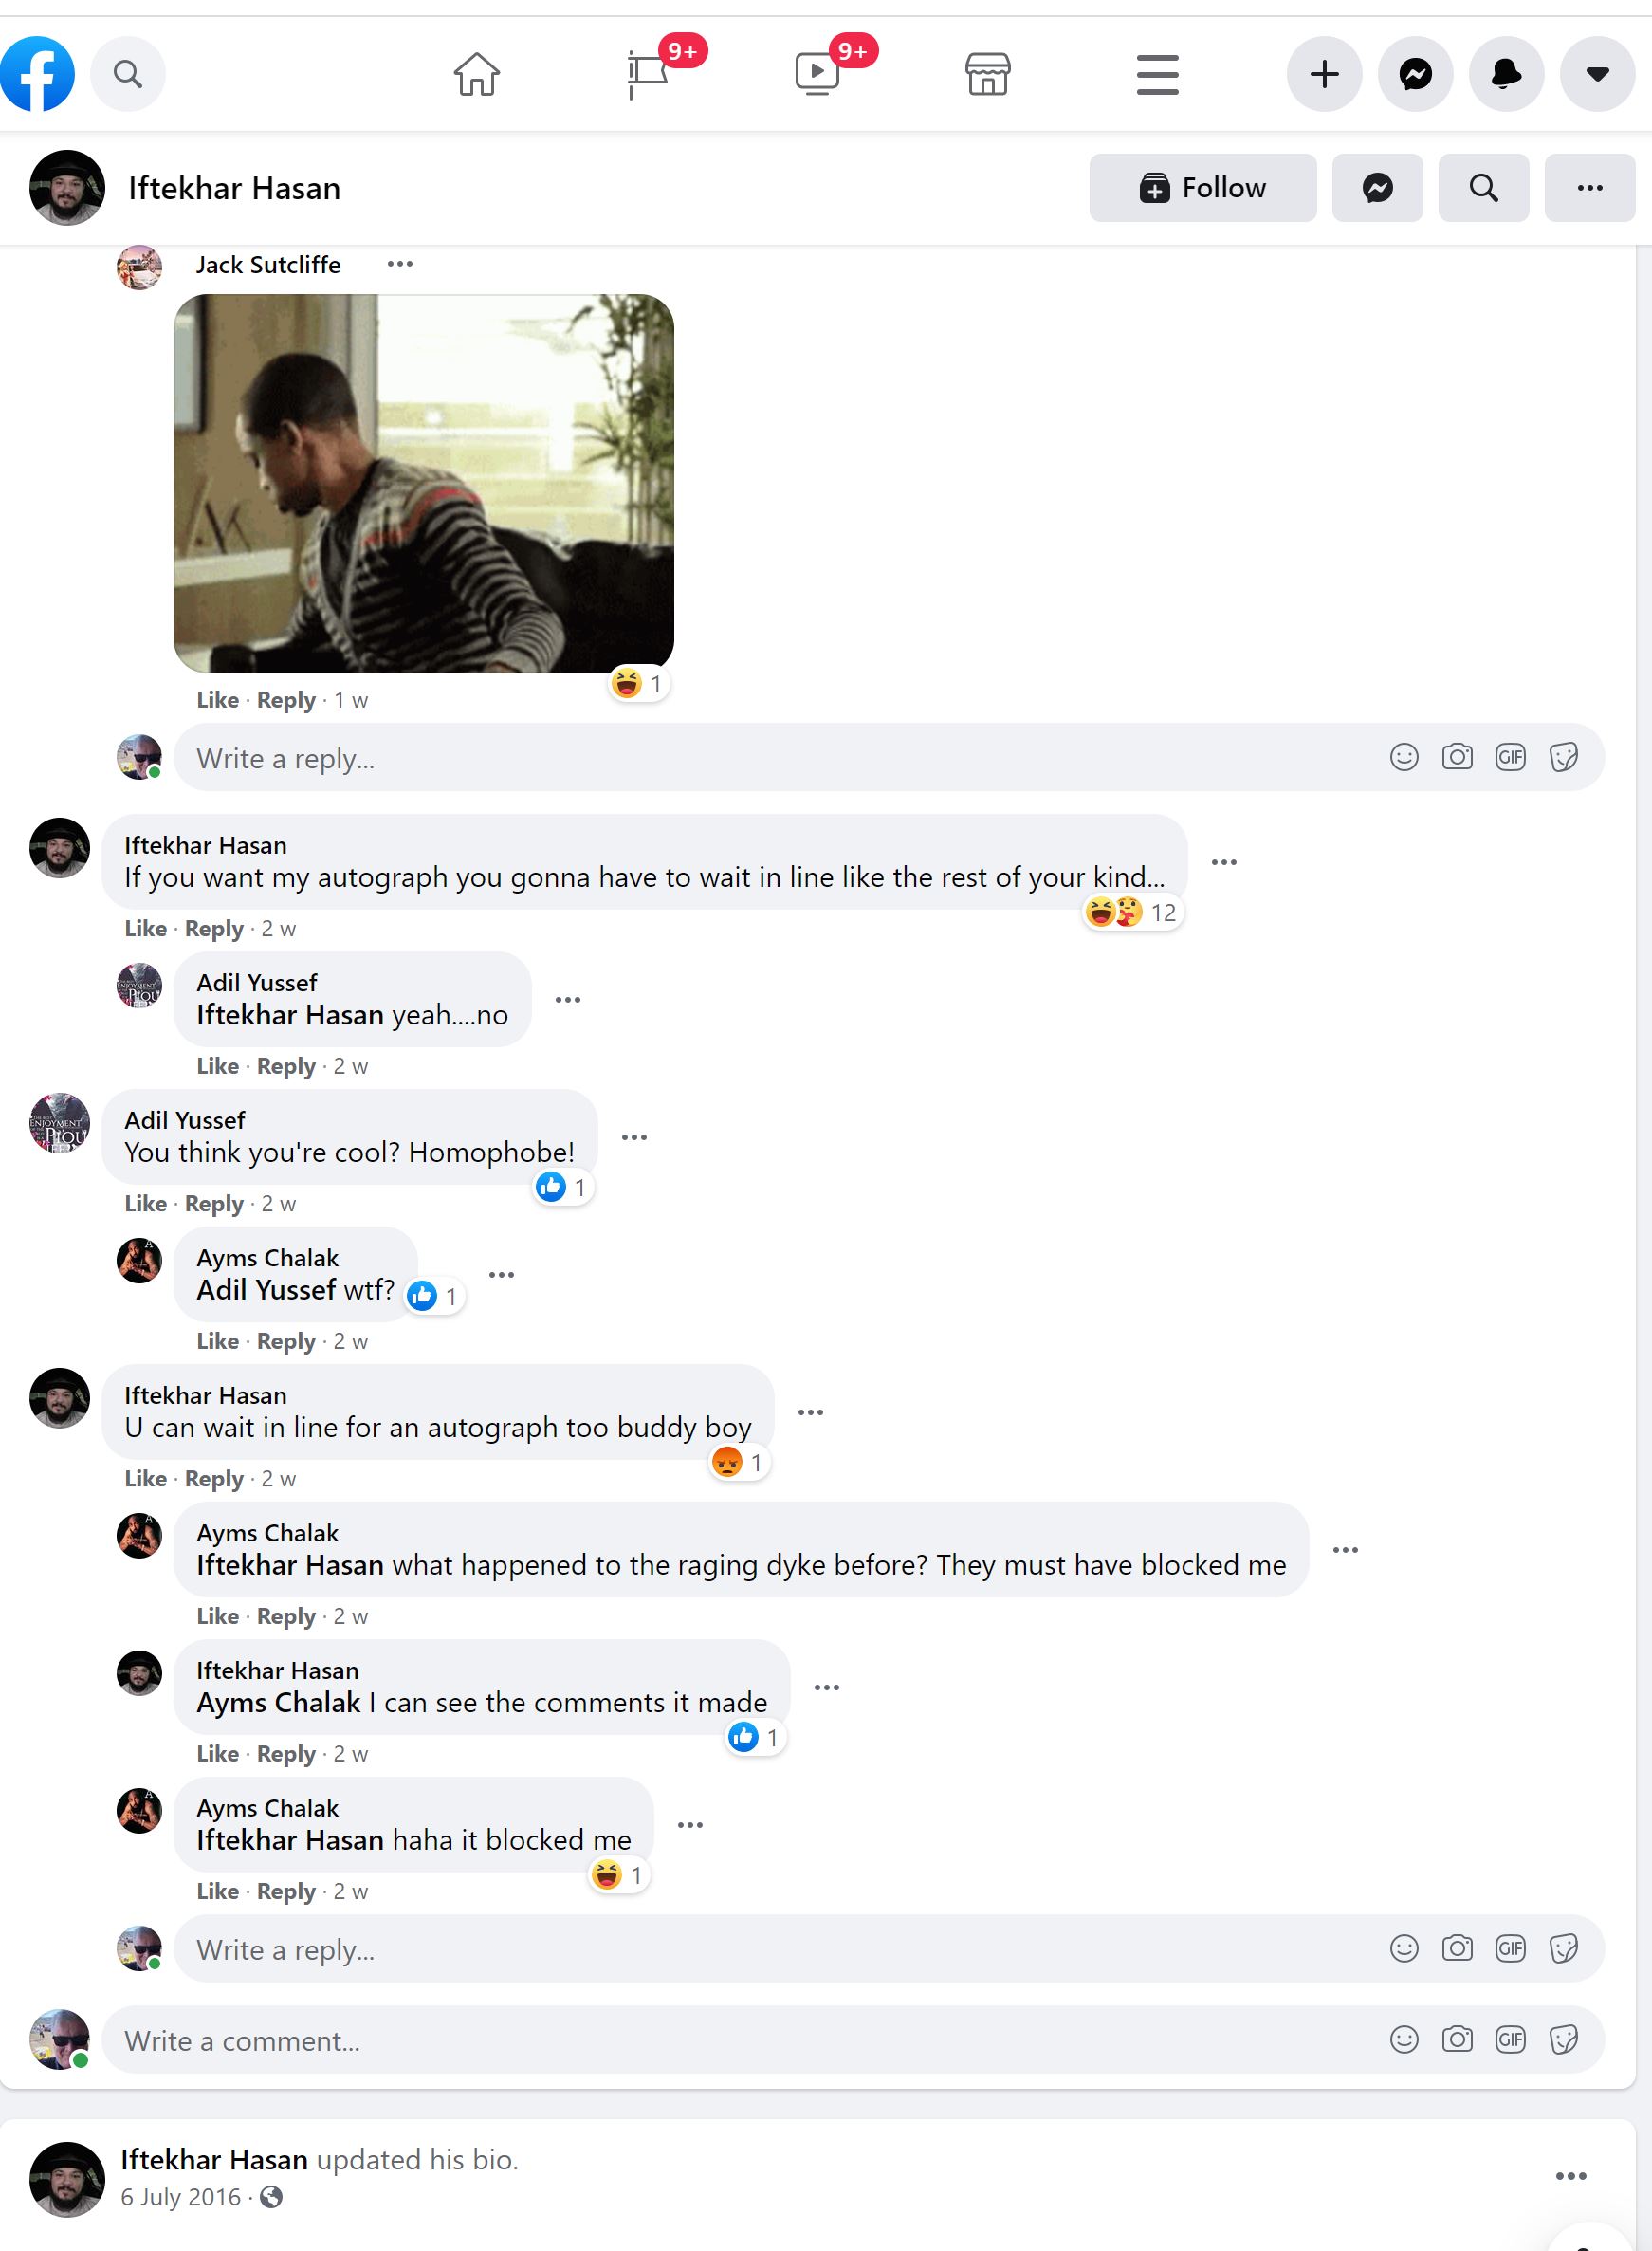Open the Marketplace storefront icon

pyautogui.click(x=987, y=74)
